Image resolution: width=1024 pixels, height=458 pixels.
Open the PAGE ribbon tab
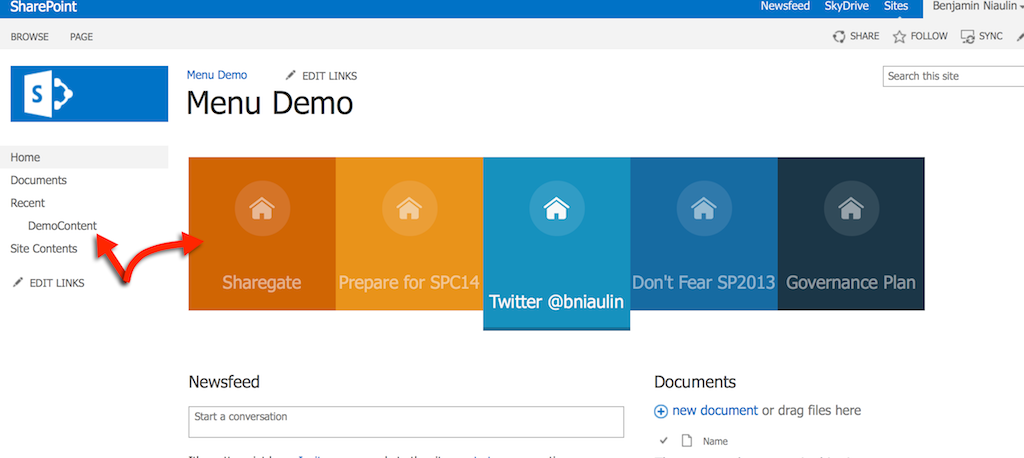click(82, 37)
